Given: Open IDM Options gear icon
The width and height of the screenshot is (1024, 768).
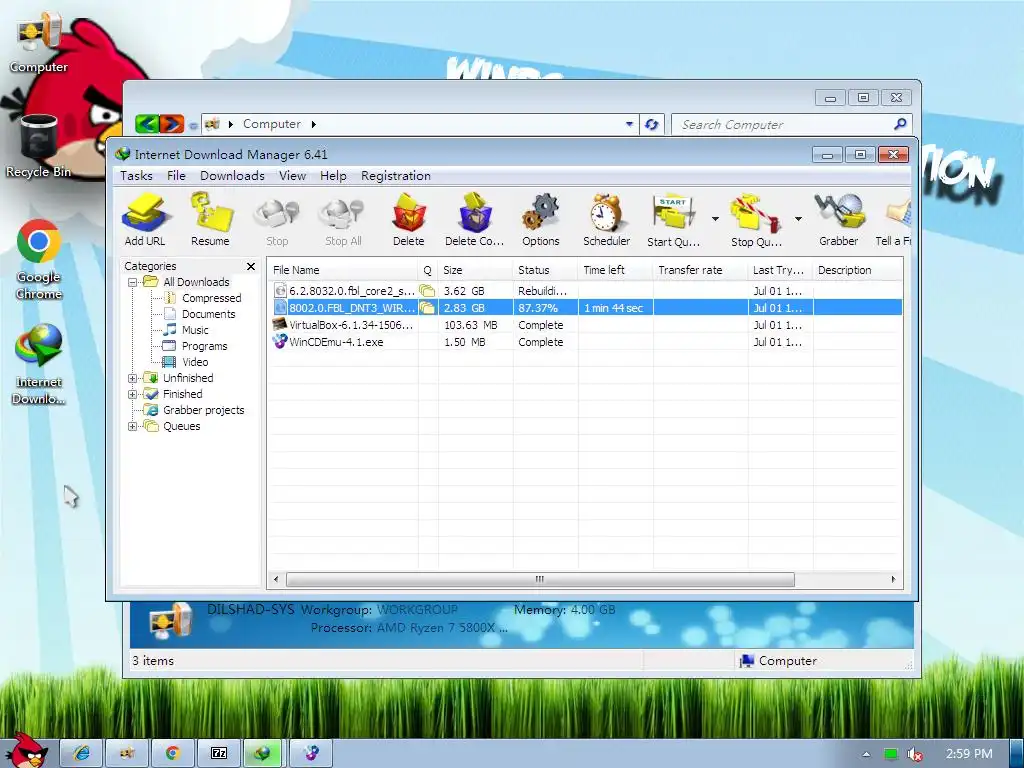Looking at the screenshot, I should 541,219.
